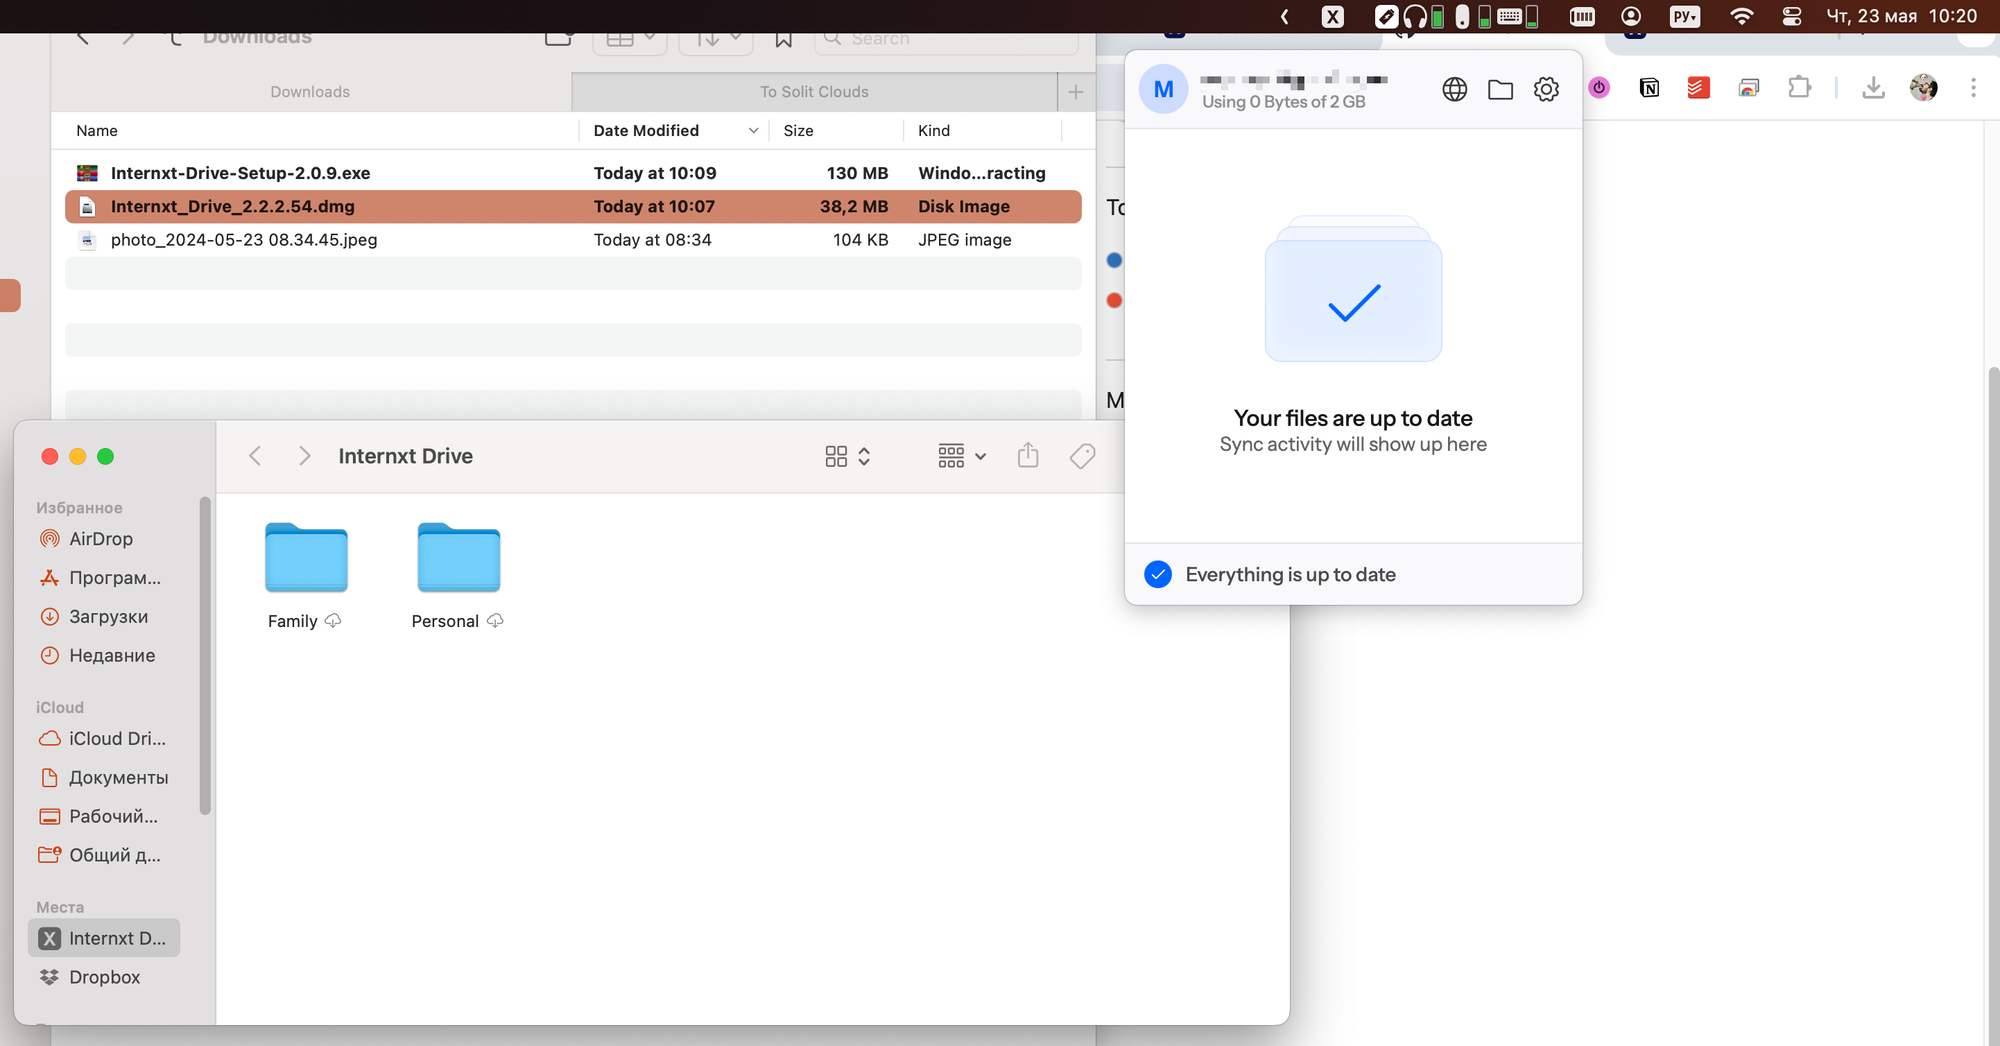Image resolution: width=2000 pixels, height=1046 pixels.
Task: Select Internxt Drive under Места
Action: point(105,939)
